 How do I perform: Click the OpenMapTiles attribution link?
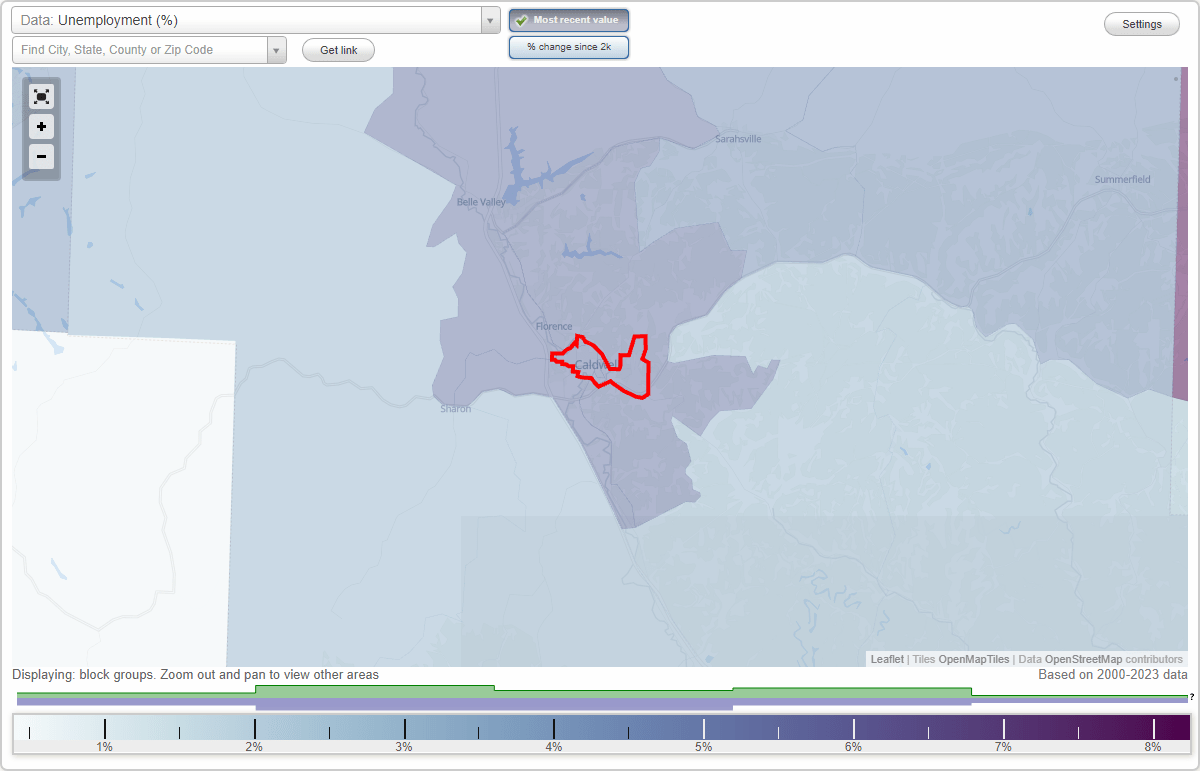tap(973, 659)
